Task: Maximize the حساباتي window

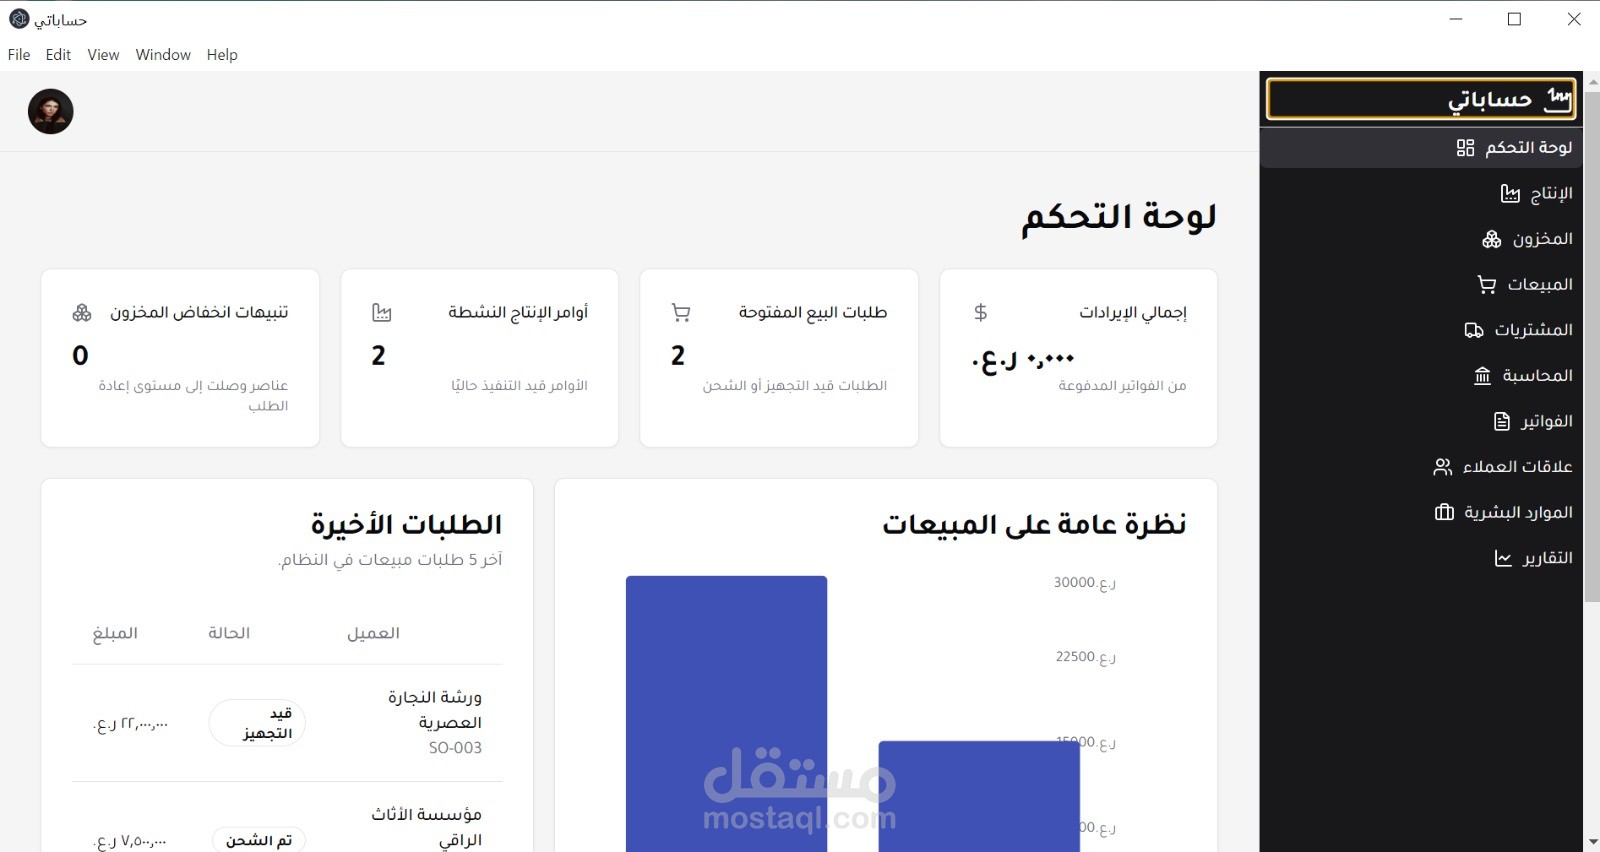Action: pyautogui.click(x=1515, y=19)
